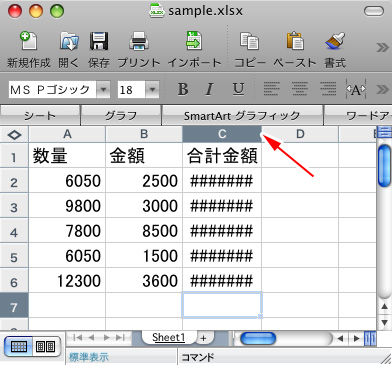Expand the formatting toolbar overflow chevron
Viewport: 392px width, 365px height.
pos(382,89)
